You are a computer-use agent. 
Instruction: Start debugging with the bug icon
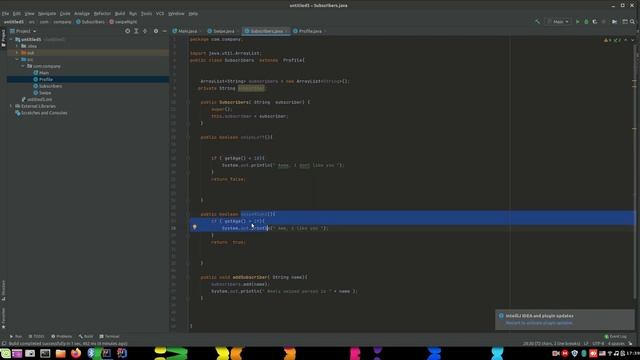point(586,22)
